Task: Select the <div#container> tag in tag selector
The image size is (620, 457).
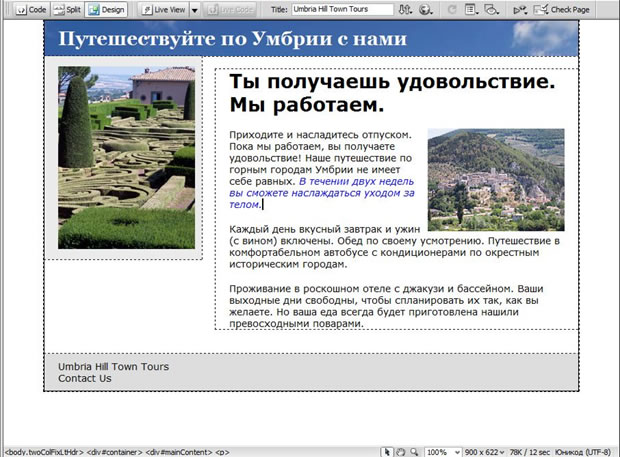Action: click(x=114, y=452)
